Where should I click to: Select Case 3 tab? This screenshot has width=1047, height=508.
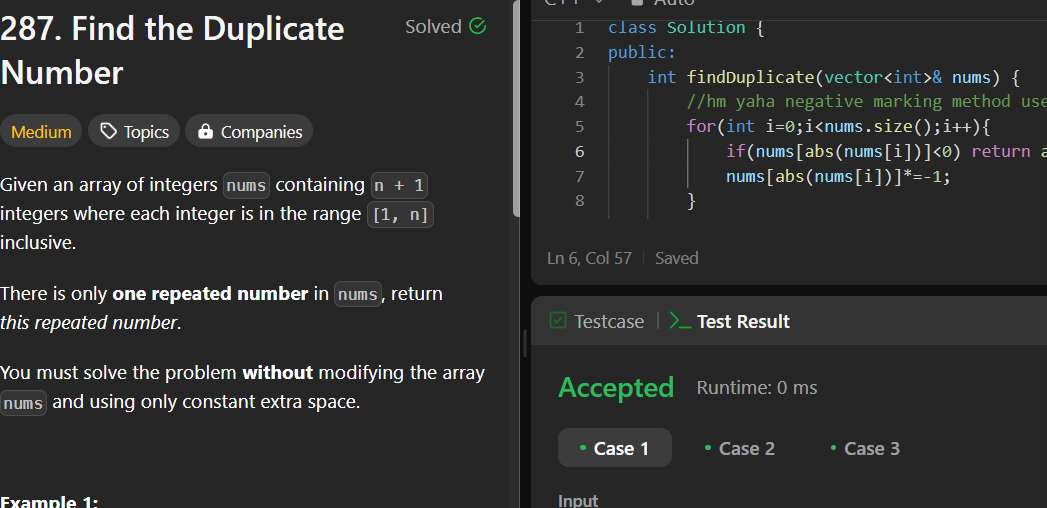(x=865, y=448)
